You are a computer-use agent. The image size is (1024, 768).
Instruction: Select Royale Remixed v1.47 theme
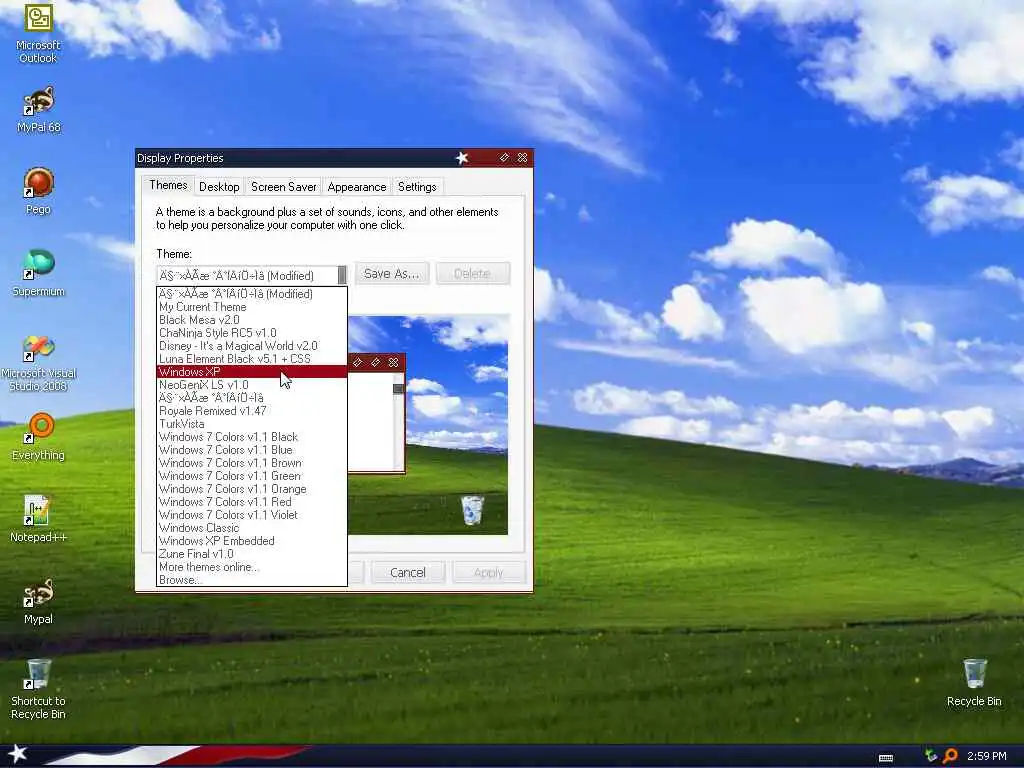tap(252, 411)
